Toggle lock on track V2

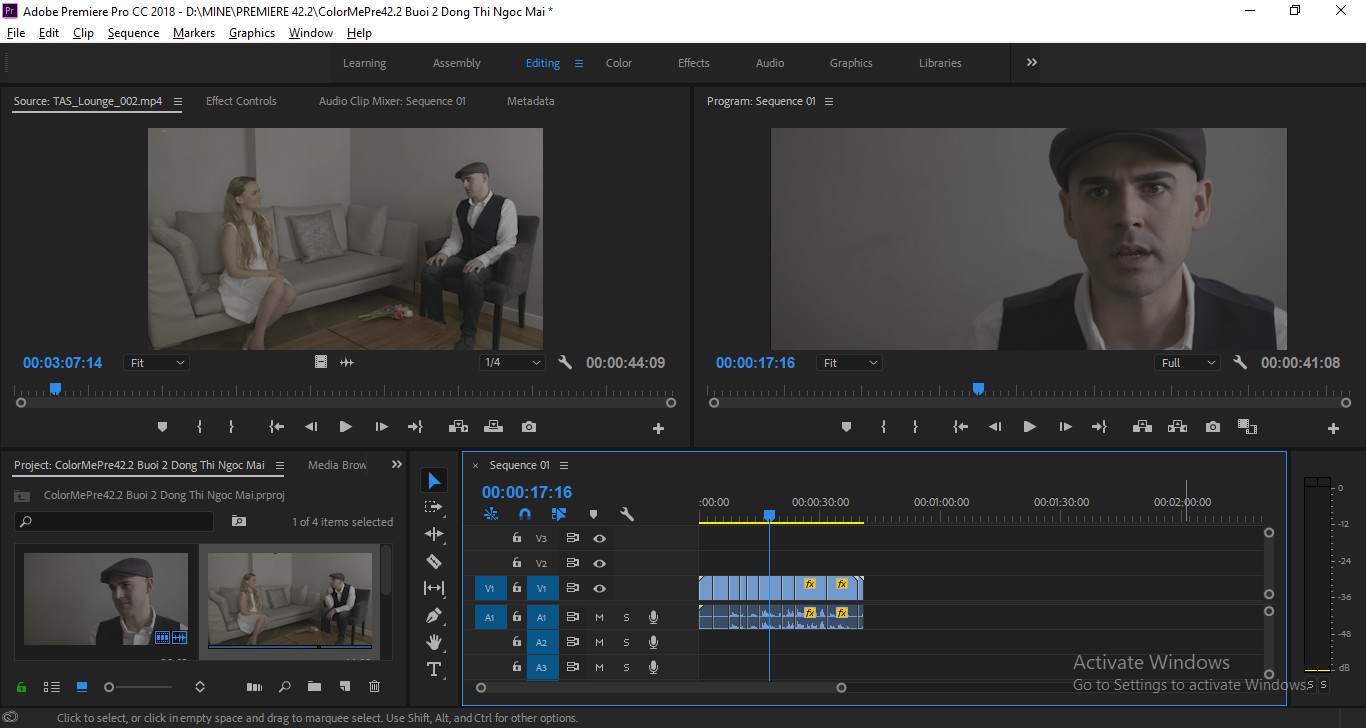tap(517, 563)
